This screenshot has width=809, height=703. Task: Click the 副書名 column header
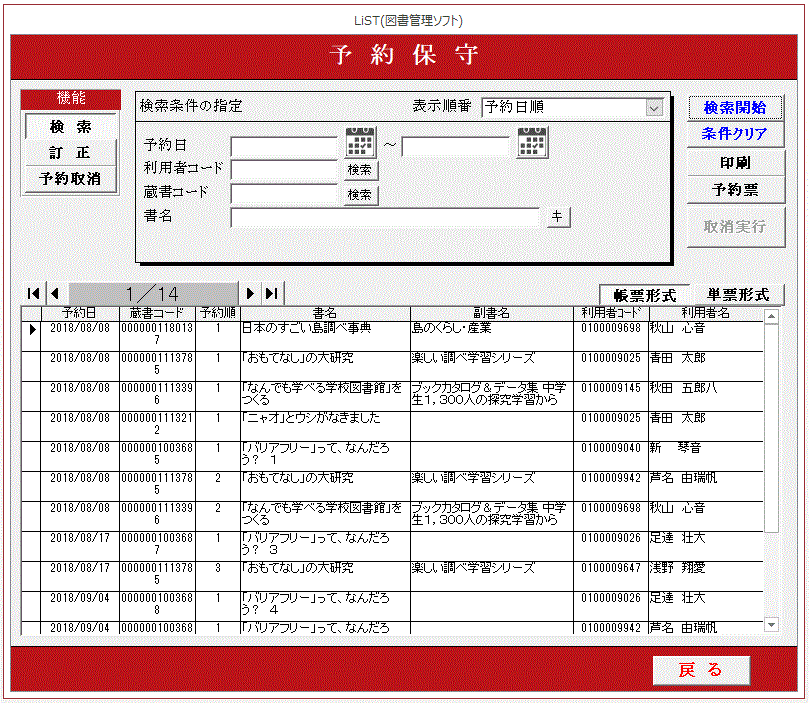[x=492, y=313]
